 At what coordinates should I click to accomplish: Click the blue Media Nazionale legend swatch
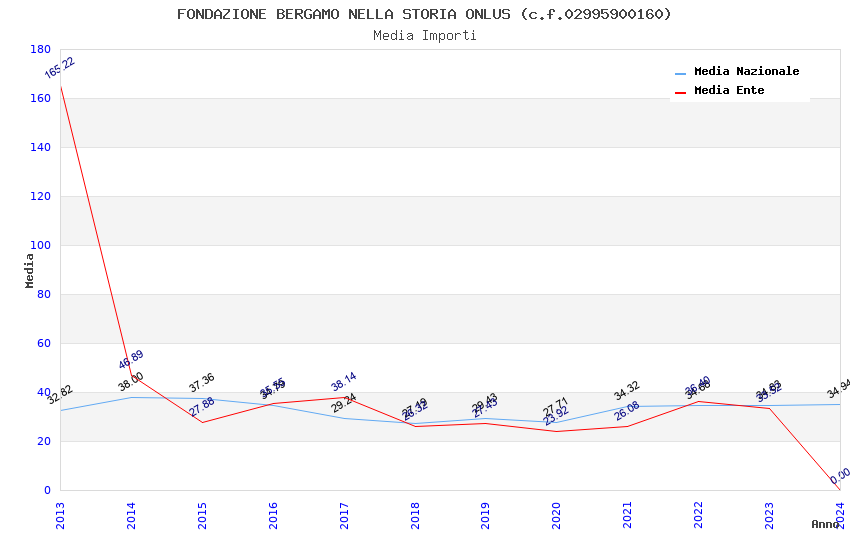[680, 73]
